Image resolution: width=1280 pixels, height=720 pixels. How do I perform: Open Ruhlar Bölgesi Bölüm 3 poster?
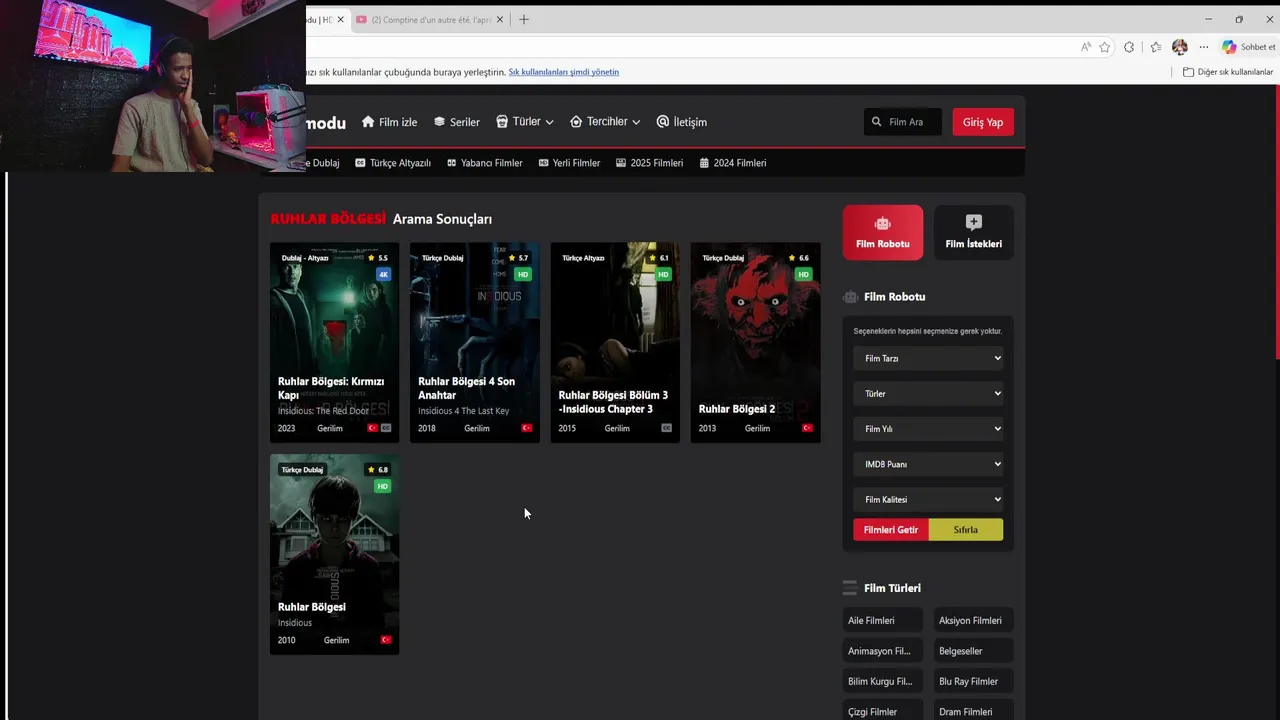(615, 342)
